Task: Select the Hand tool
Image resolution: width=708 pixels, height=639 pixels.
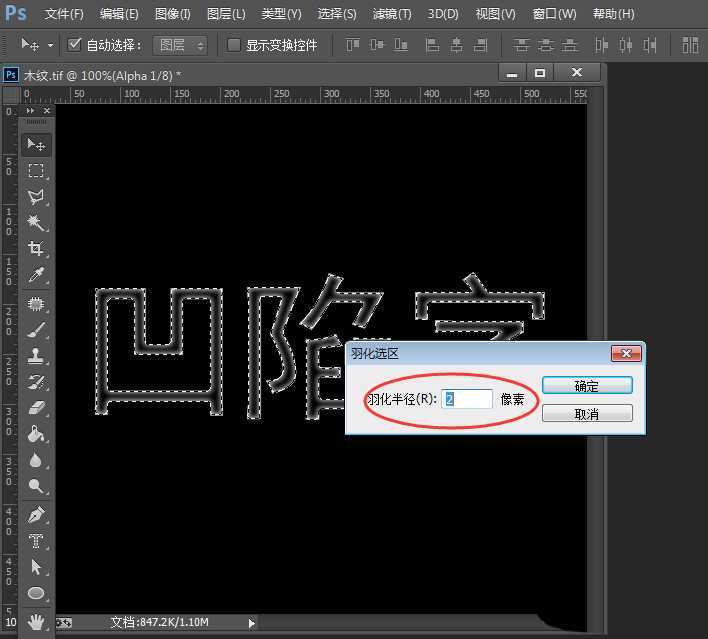Action: pyautogui.click(x=36, y=621)
